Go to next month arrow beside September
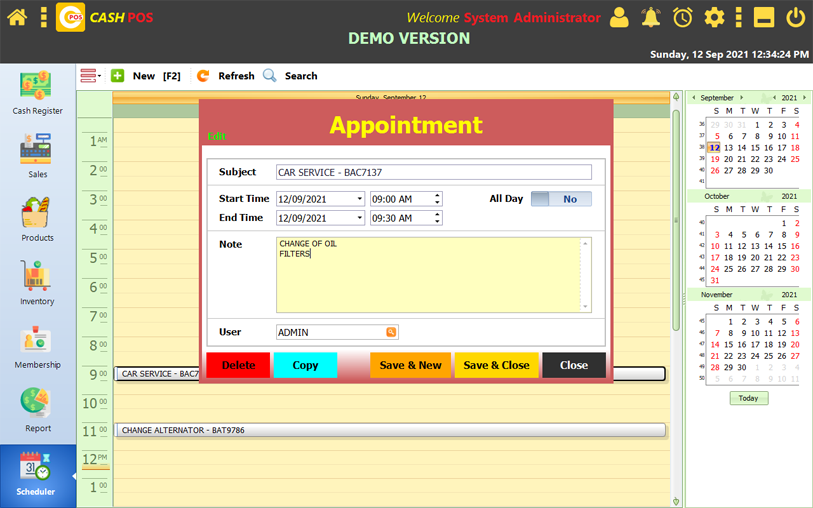813x508 pixels. [741, 97]
